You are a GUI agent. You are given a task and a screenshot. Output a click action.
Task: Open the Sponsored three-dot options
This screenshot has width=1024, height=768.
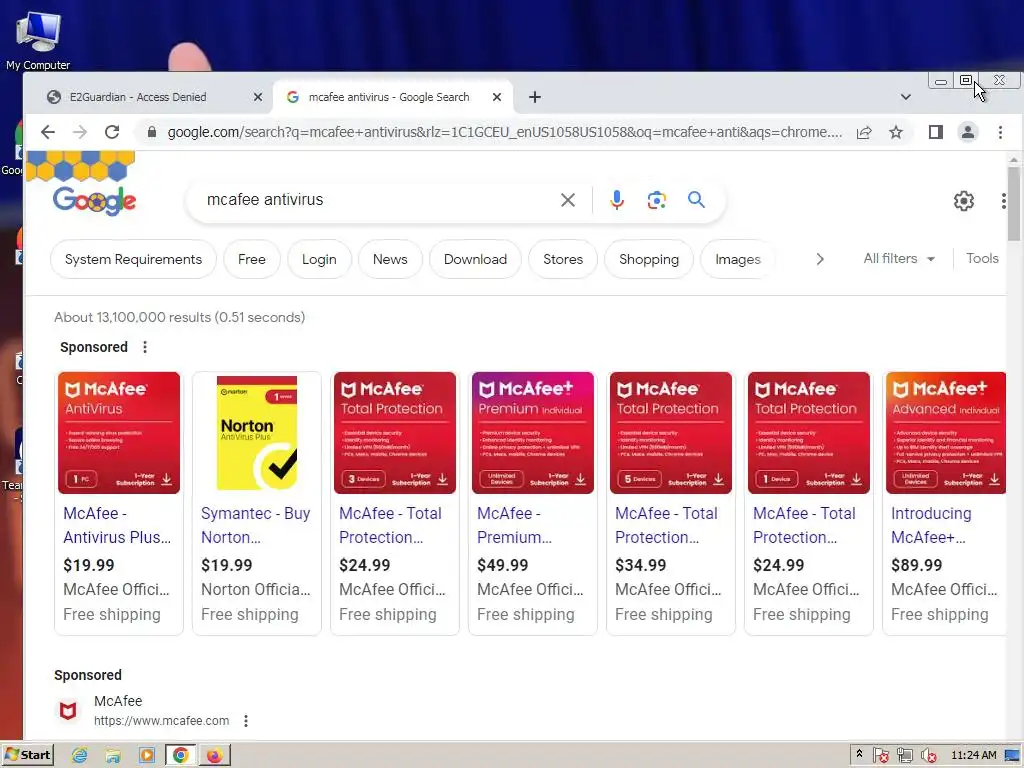click(x=145, y=347)
